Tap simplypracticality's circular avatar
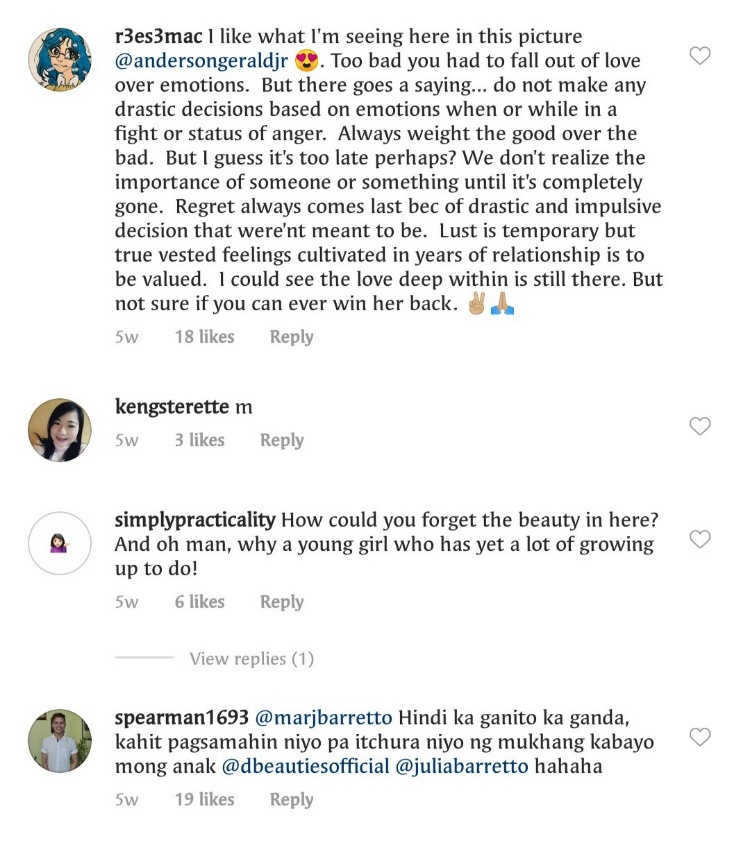The height and width of the screenshot is (845, 750). click(59, 543)
